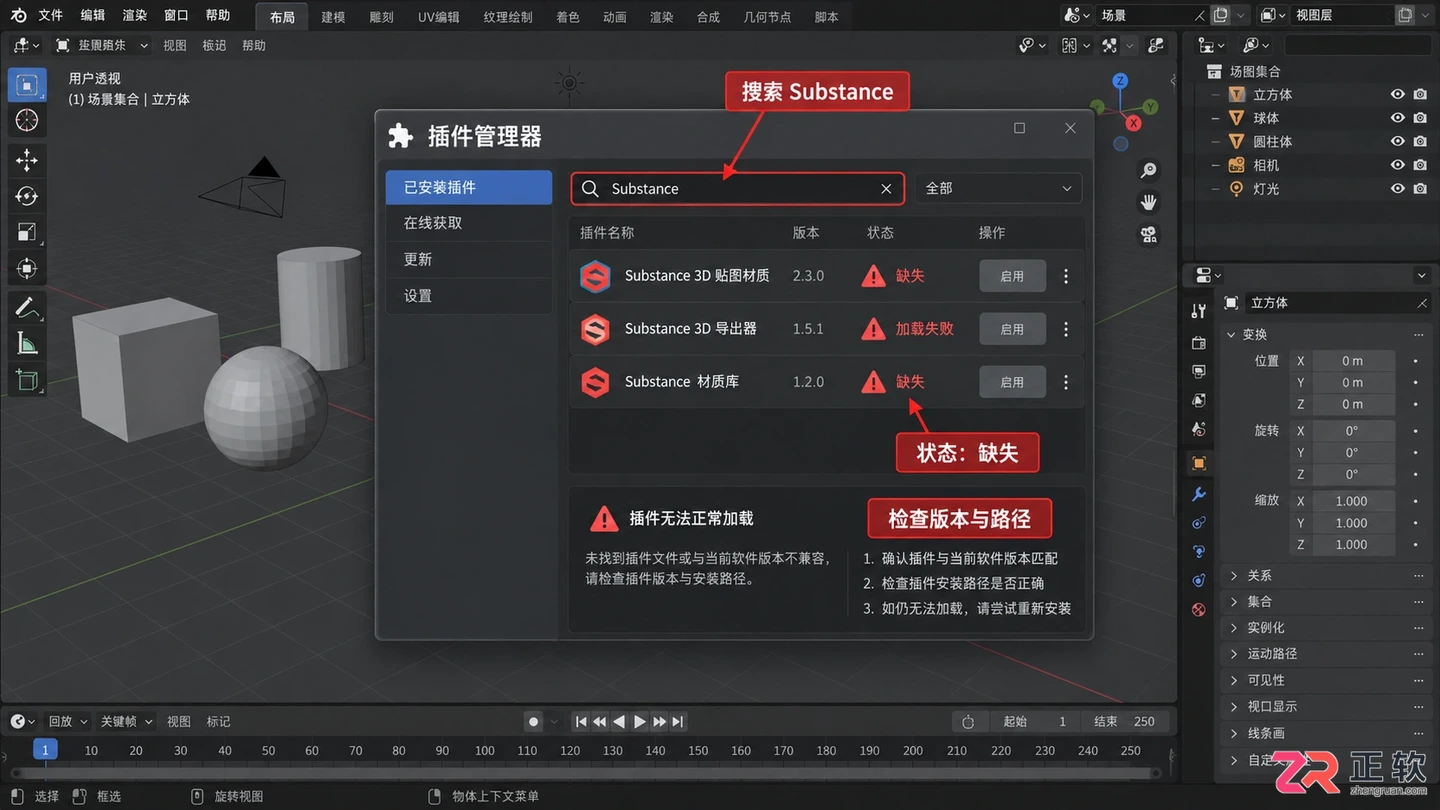Activate the Transform tool
Image resolution: width=1440 pixels, height=810 pixels.
(27, 268)
